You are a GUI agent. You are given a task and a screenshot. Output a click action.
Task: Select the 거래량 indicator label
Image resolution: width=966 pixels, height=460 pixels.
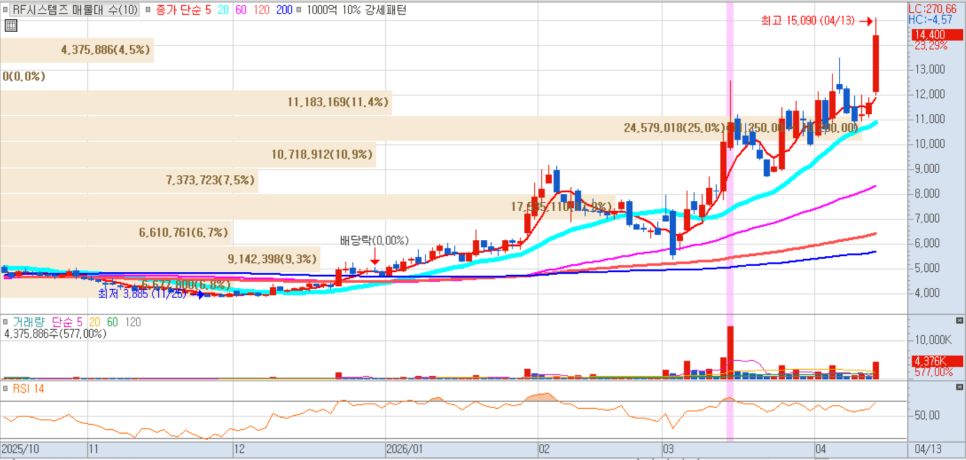28,322
